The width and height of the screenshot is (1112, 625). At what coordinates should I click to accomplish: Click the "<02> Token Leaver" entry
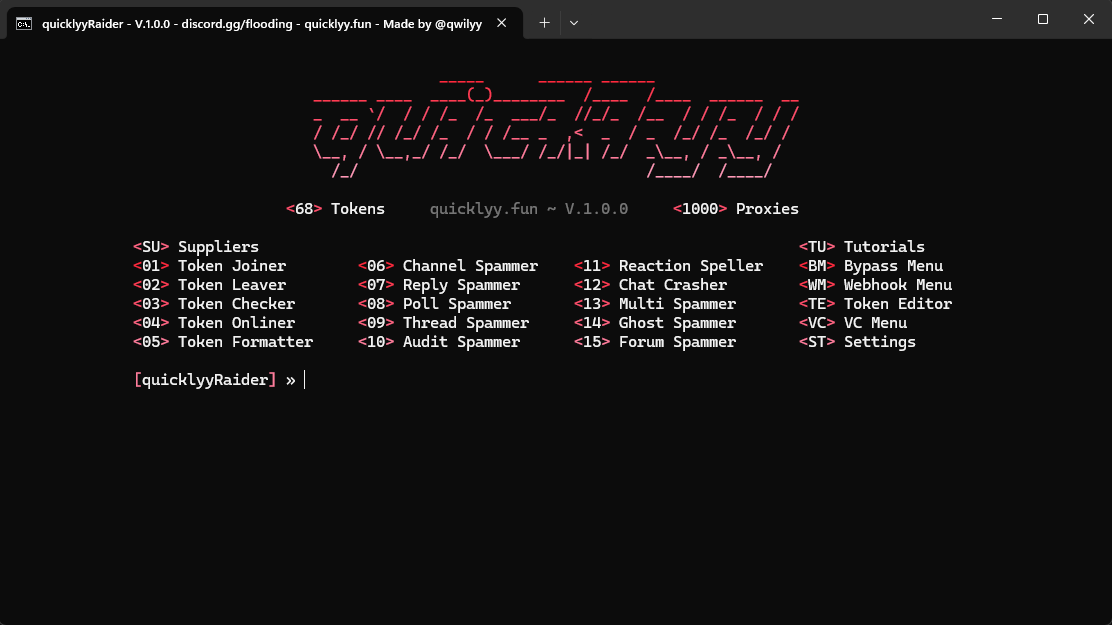tap(209, 285)
